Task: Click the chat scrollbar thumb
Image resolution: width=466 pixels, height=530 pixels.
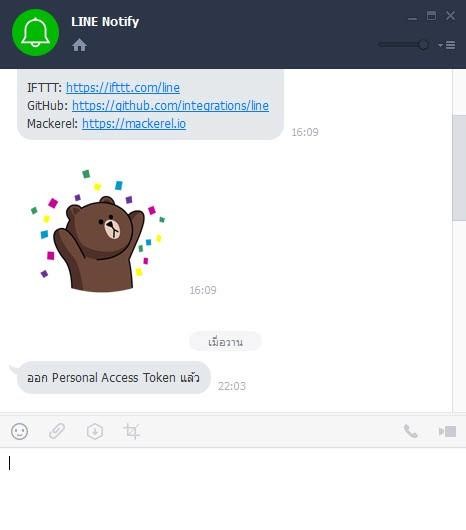Action: [x=459, y=168]
